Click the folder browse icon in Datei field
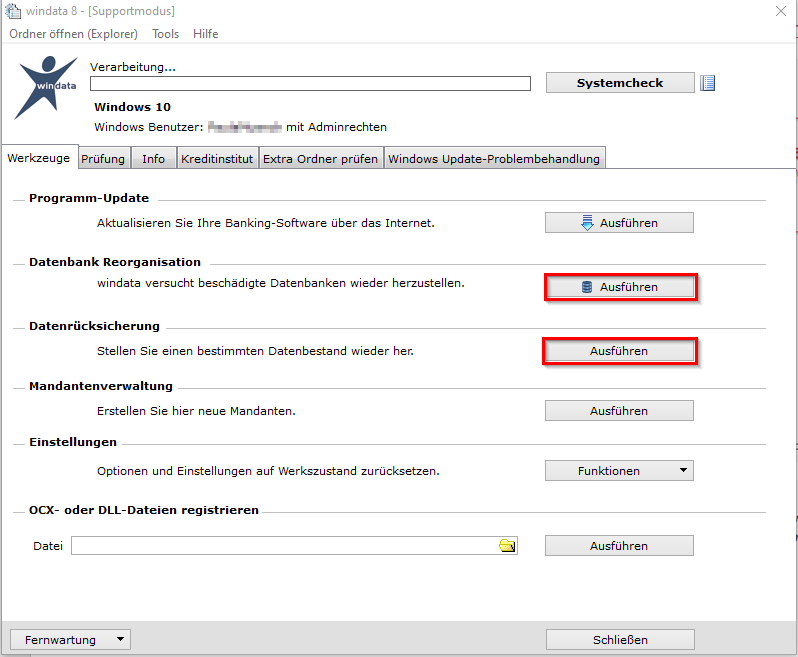Viewport: 798px width, 657px height. point(507,546)
